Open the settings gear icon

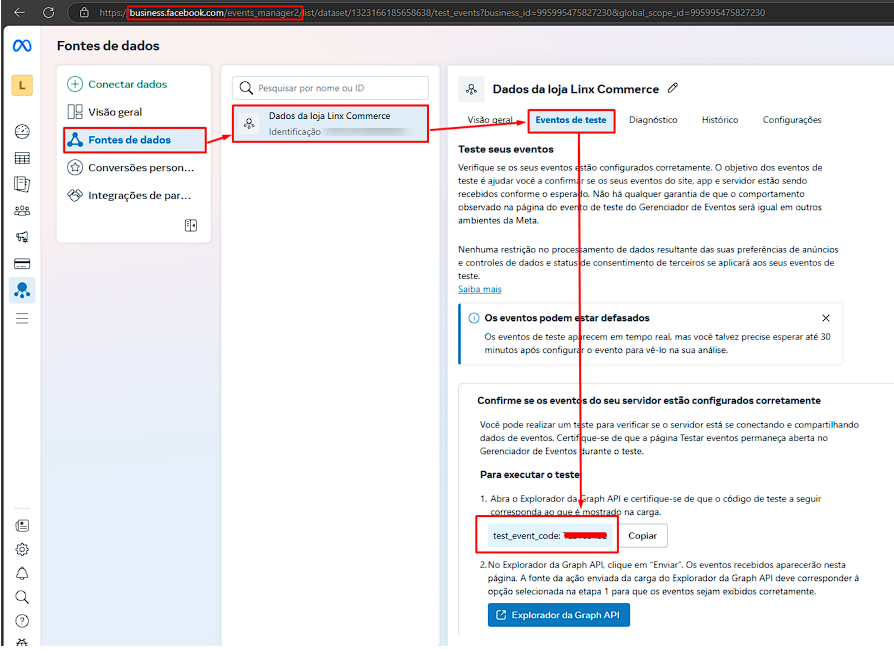point(22,550)
